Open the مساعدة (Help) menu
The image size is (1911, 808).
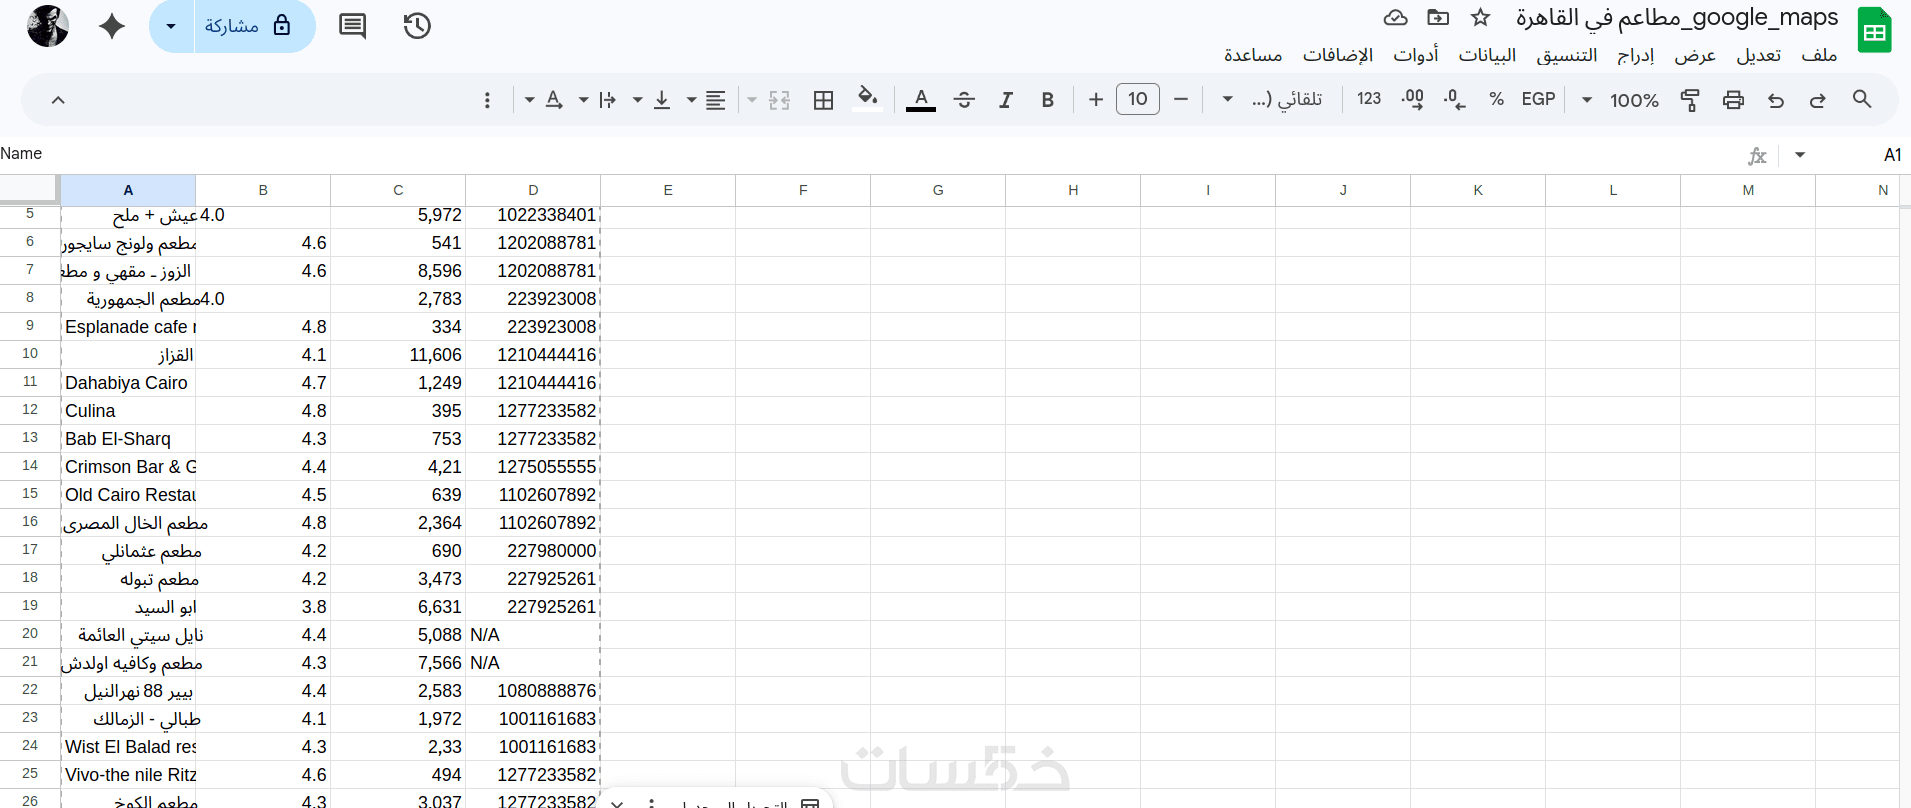pyautogui.click(x=1253, y=55)
